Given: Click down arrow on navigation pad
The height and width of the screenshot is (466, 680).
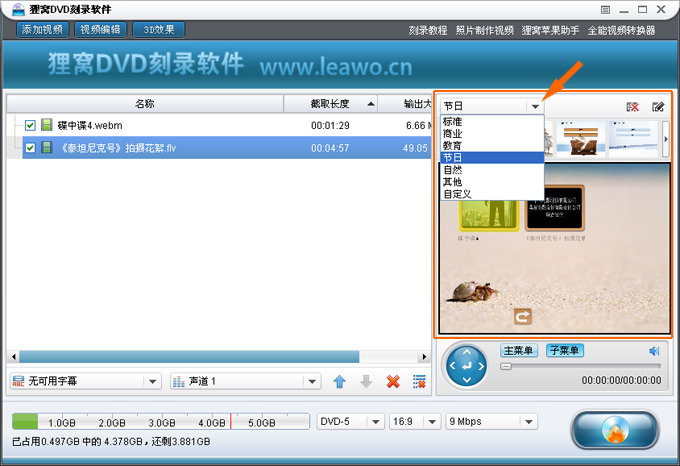Looking at the screenshot, I should click(x=467, y=380).
